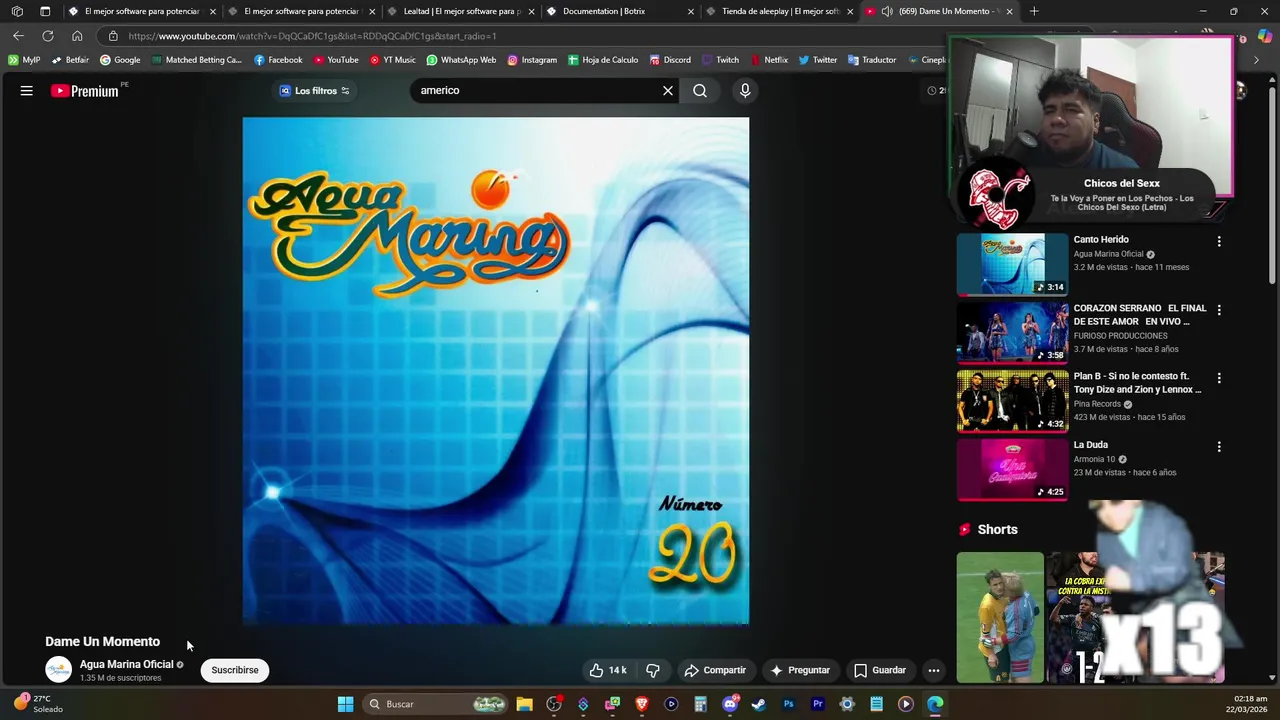
Task: Share the video via Compartir
Action: [715, 670]
